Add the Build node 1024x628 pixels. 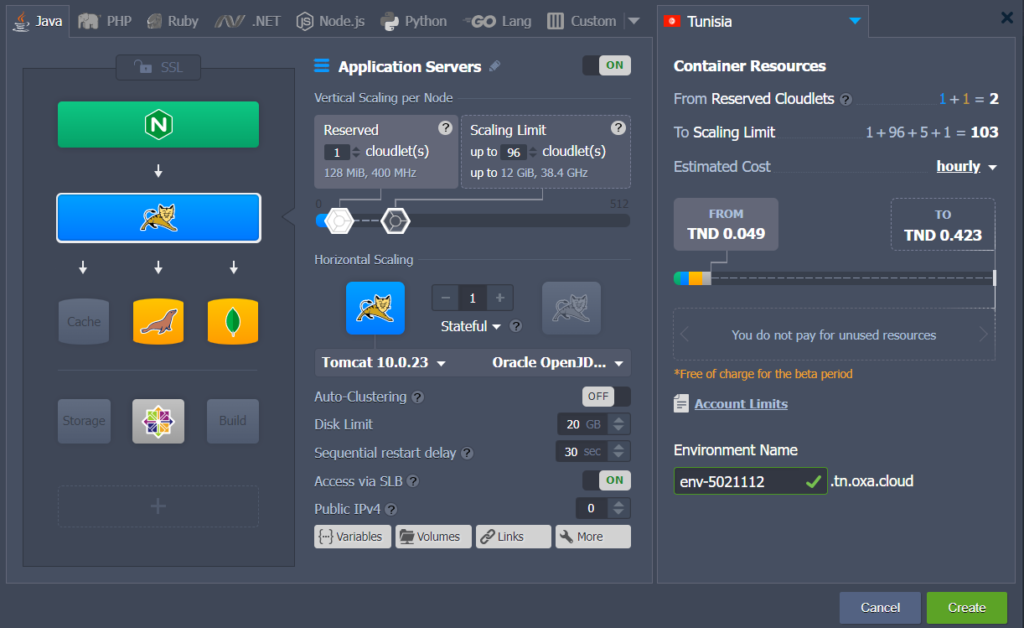pos(232,421)
